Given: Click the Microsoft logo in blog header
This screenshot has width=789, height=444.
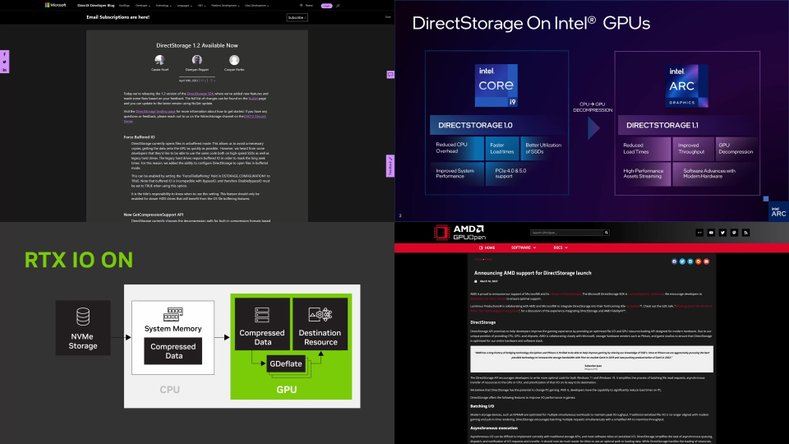Looking at the screenshot, I should tap(55, 5).
